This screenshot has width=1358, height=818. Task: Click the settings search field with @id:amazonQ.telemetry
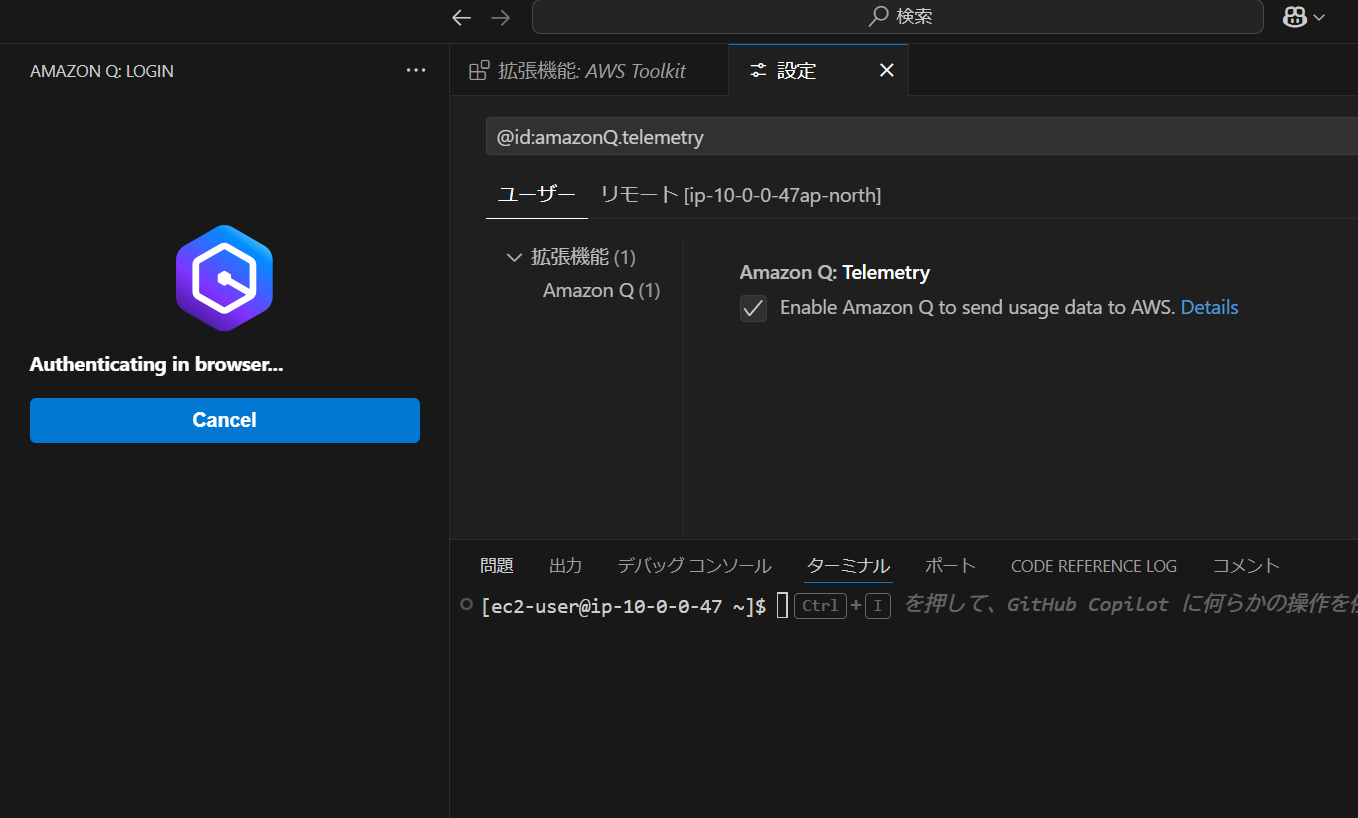(920, 137)
